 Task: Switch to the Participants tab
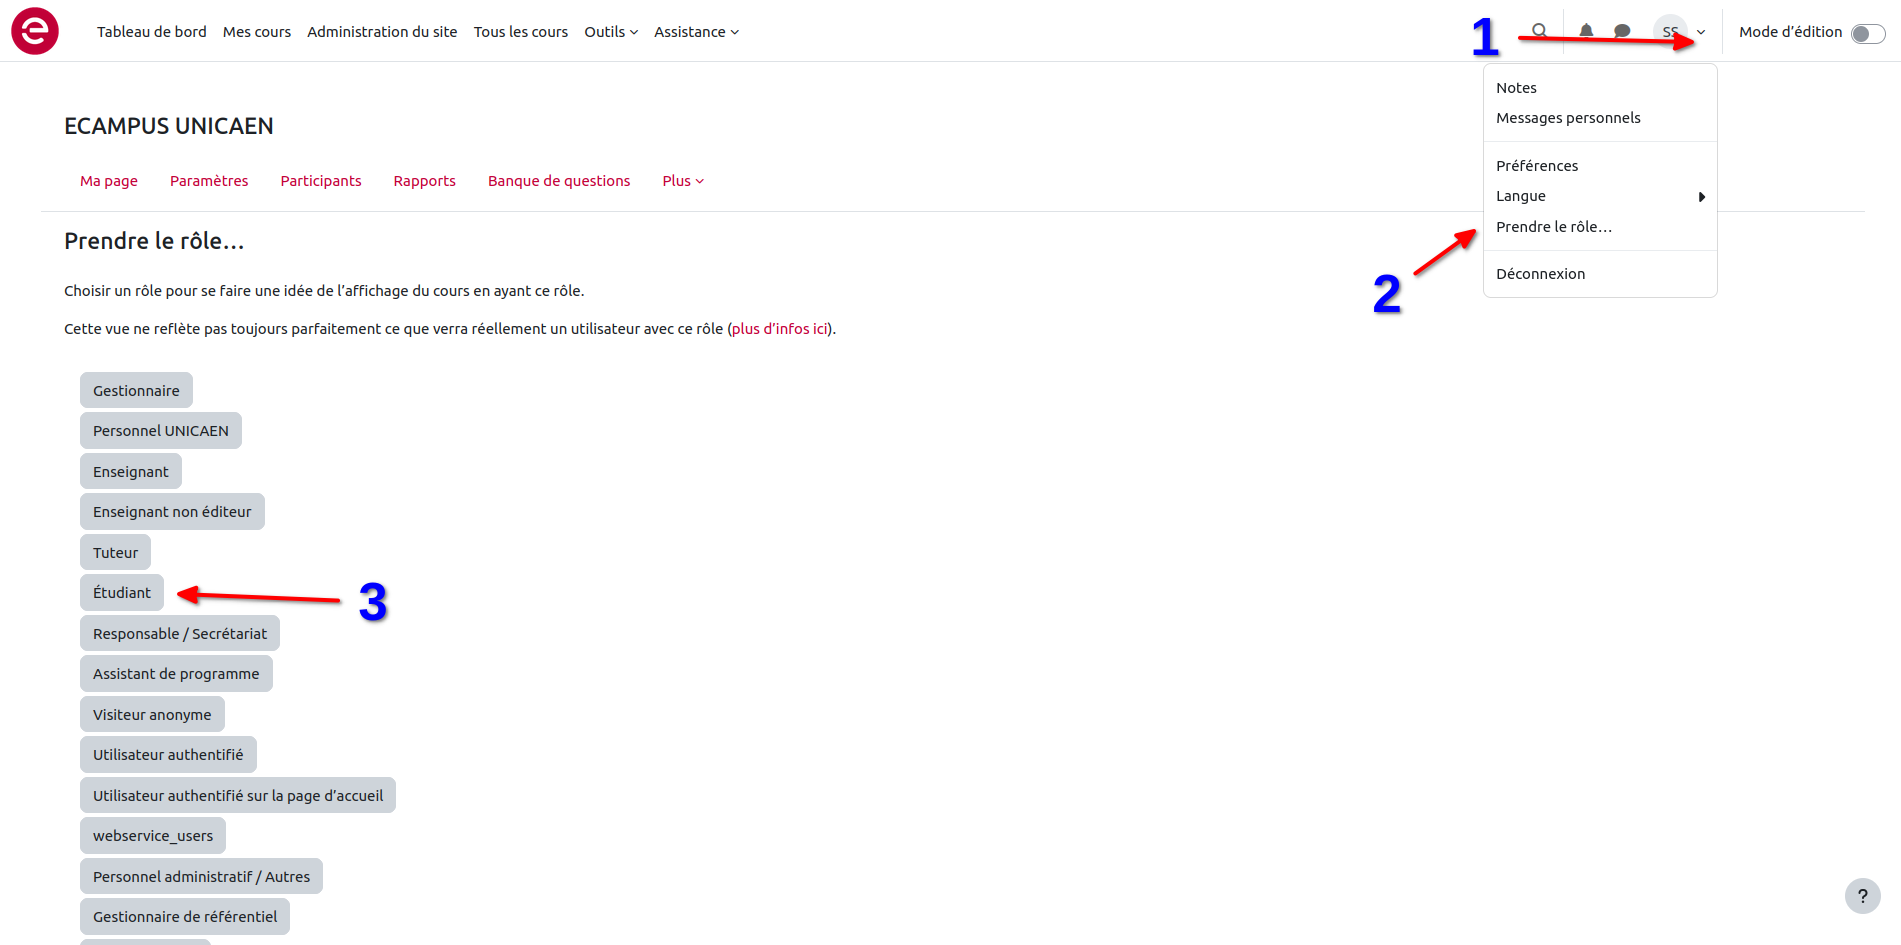pos(320,181)
